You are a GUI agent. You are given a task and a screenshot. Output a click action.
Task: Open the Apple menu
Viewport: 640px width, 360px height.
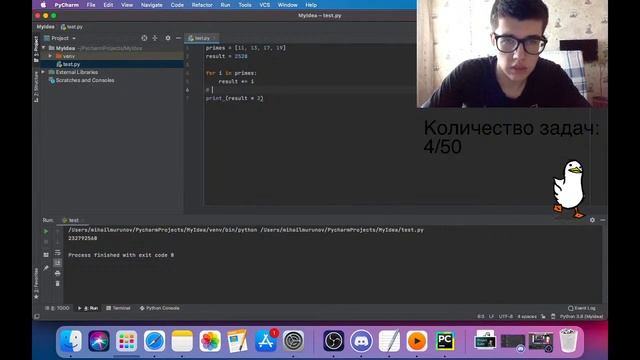click(x=43, y=5)
